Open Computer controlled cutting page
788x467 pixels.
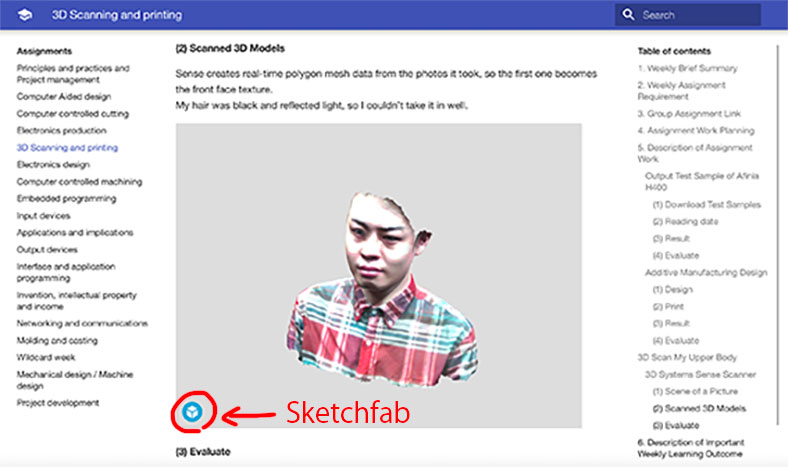coord(72,114)
